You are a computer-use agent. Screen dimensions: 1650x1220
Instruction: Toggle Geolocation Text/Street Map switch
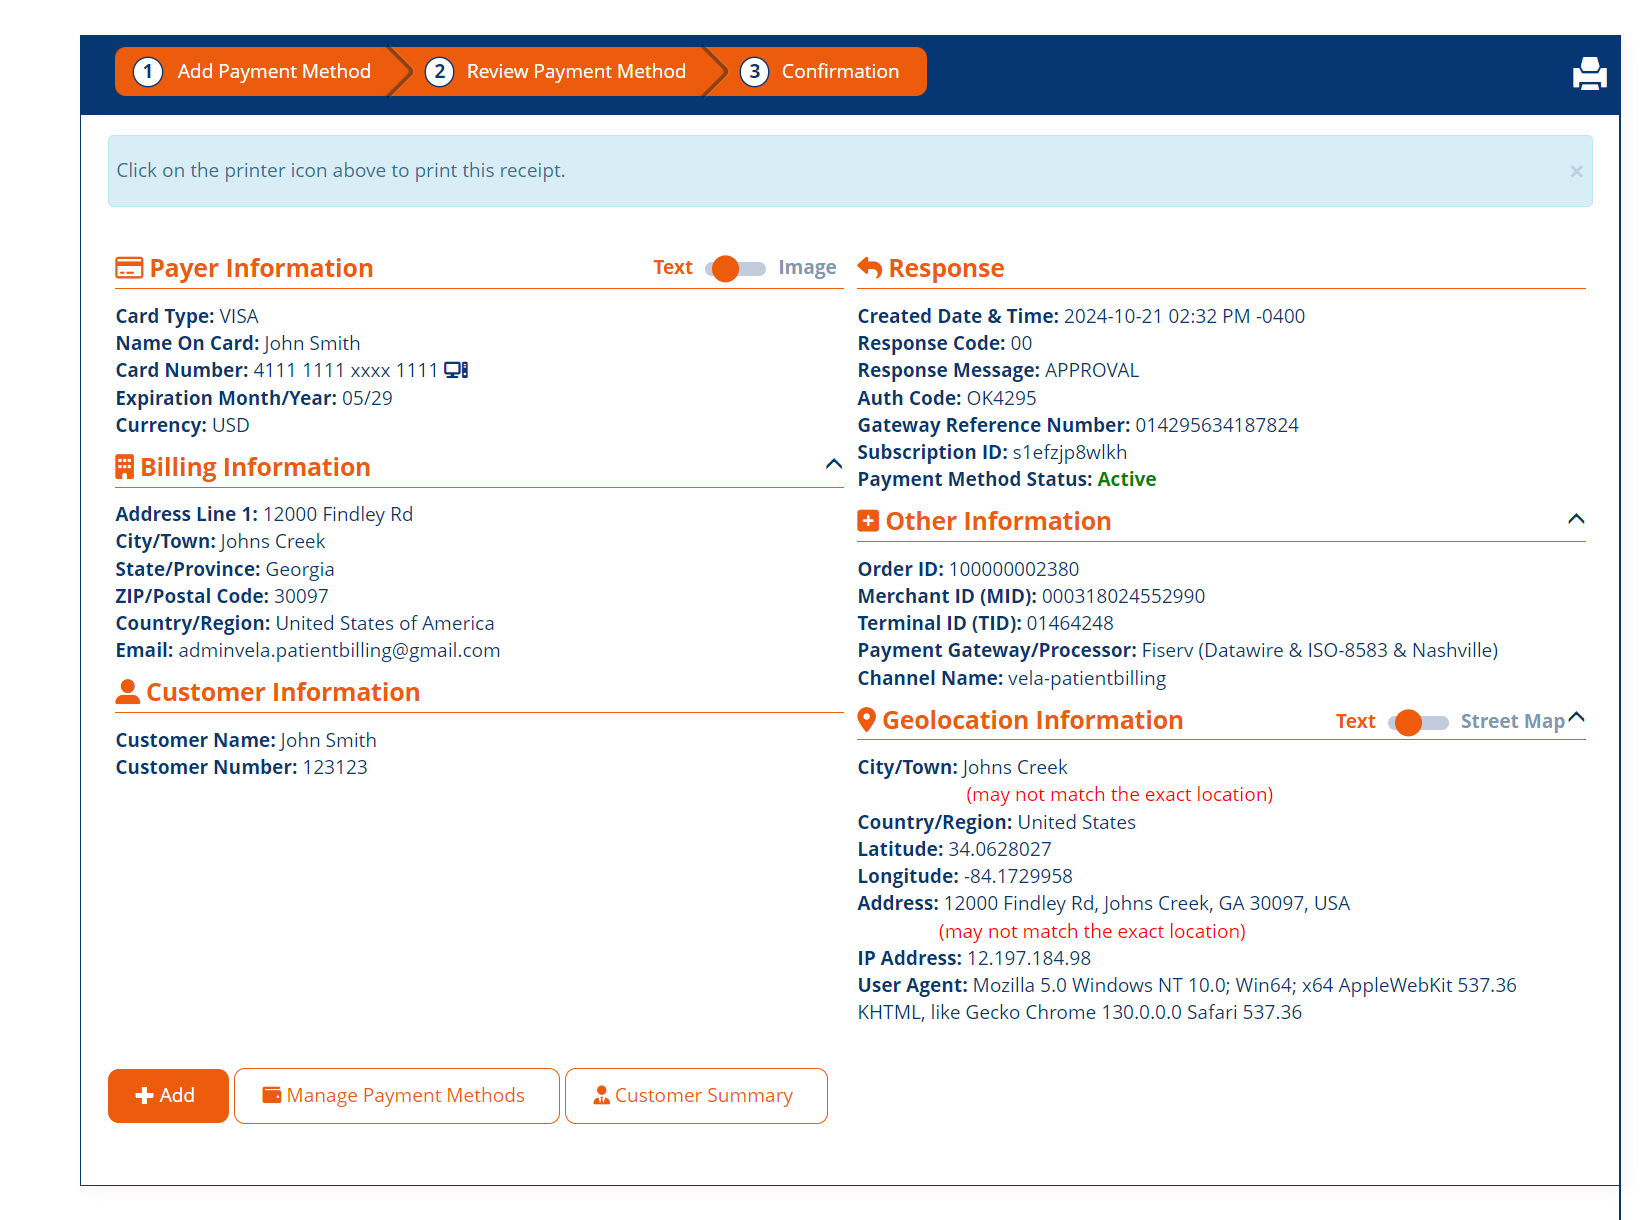[x=1418, y=722]
